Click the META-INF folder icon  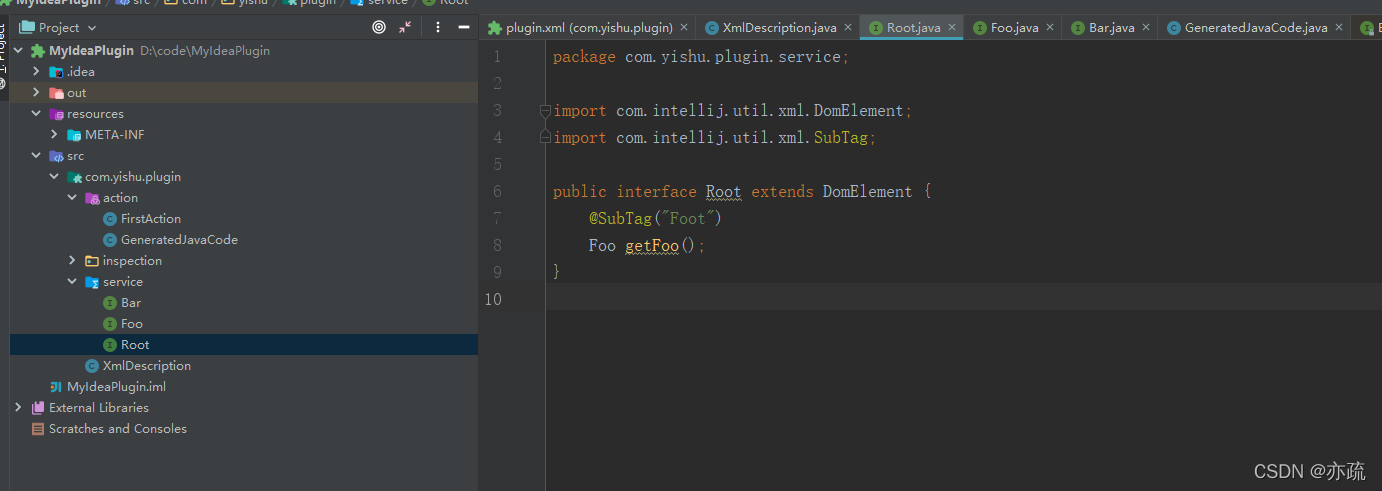point(74,135)
